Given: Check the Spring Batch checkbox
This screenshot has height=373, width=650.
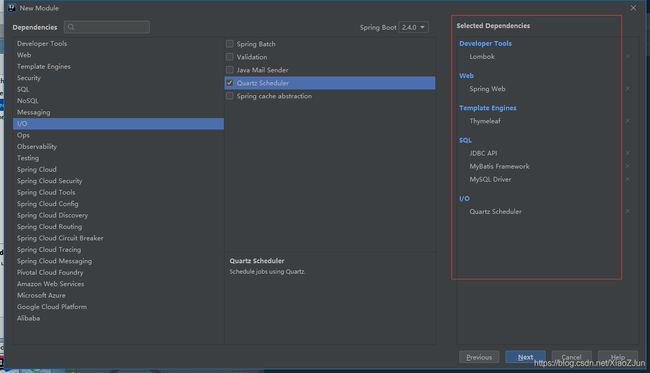Looking at the screenshot, I should (229, 44).
